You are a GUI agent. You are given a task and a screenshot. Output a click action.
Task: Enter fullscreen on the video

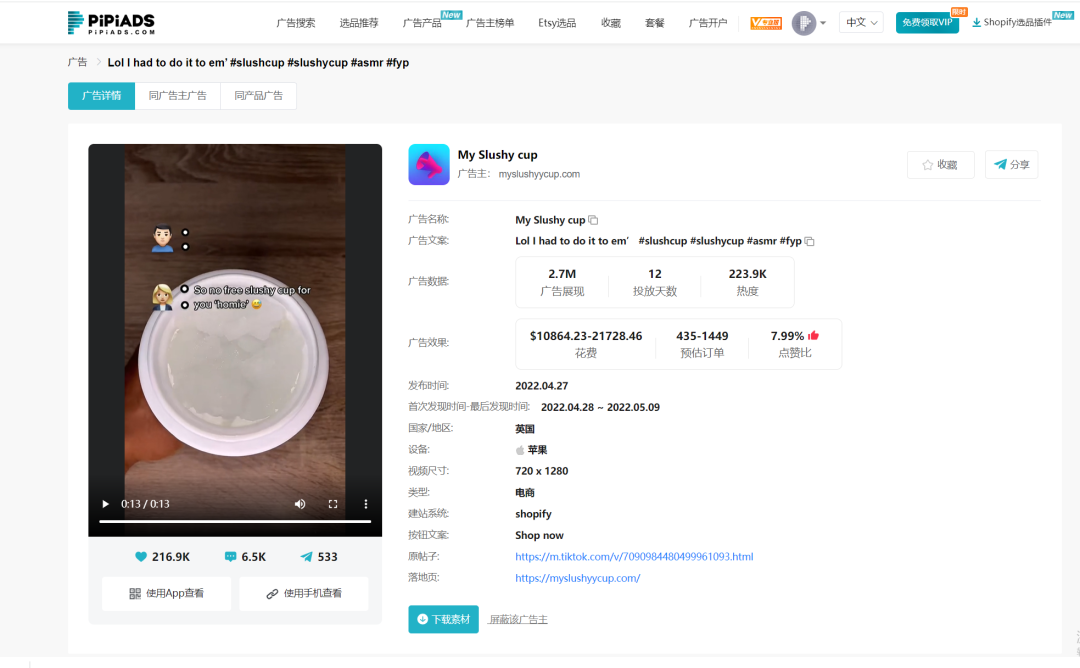coord(333,504)
